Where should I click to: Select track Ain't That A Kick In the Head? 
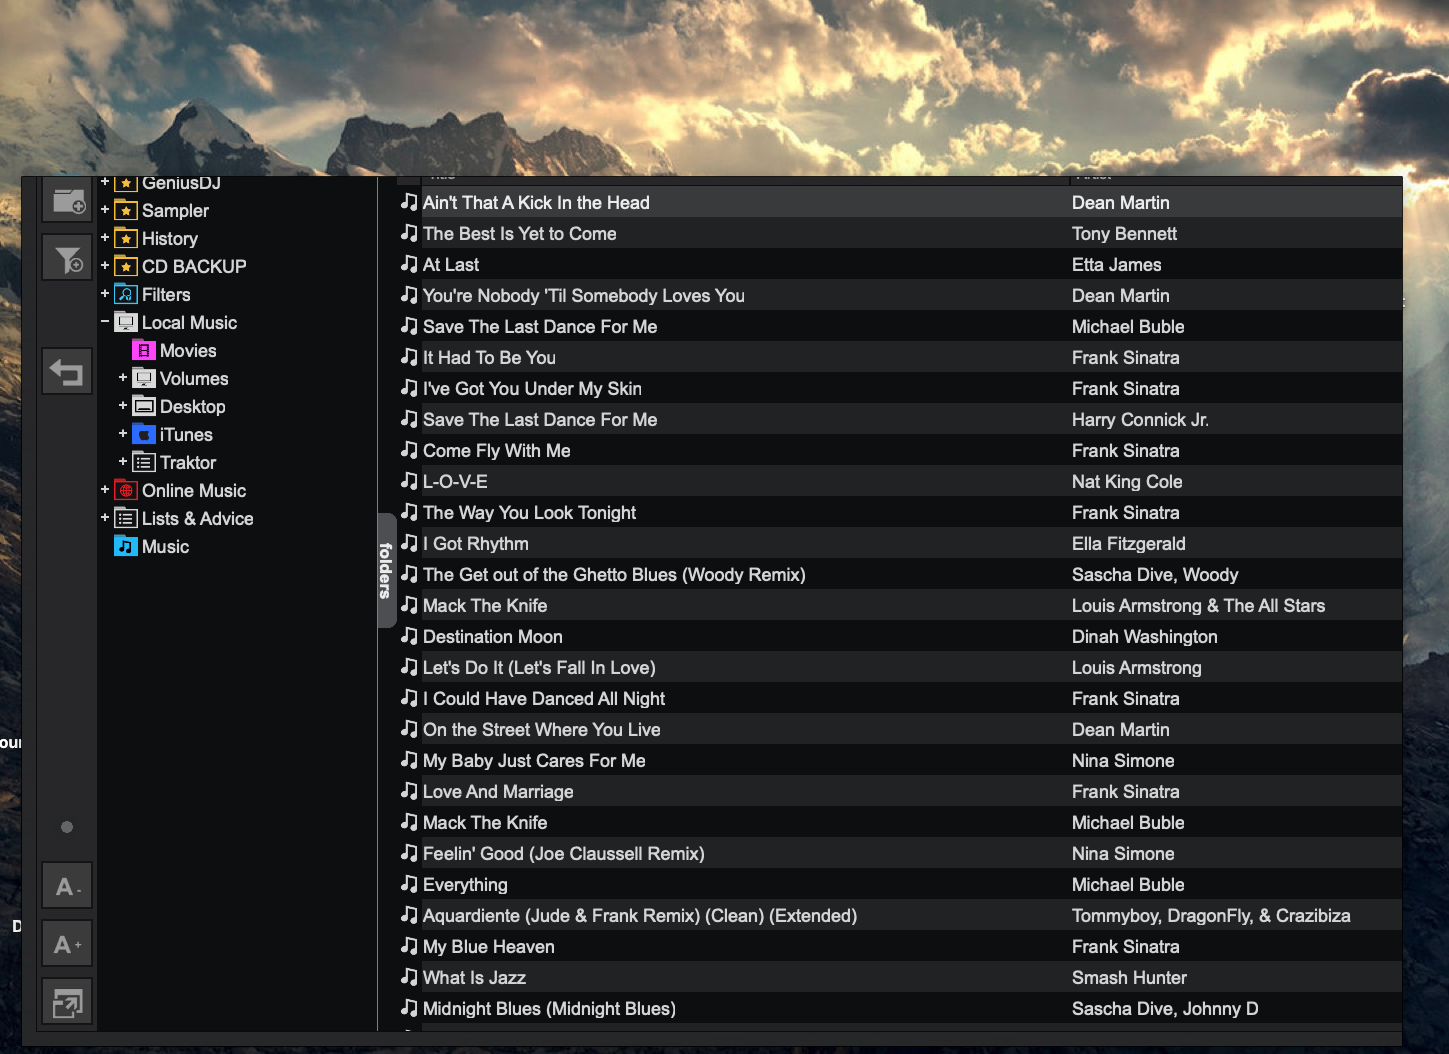coord(536,202)
